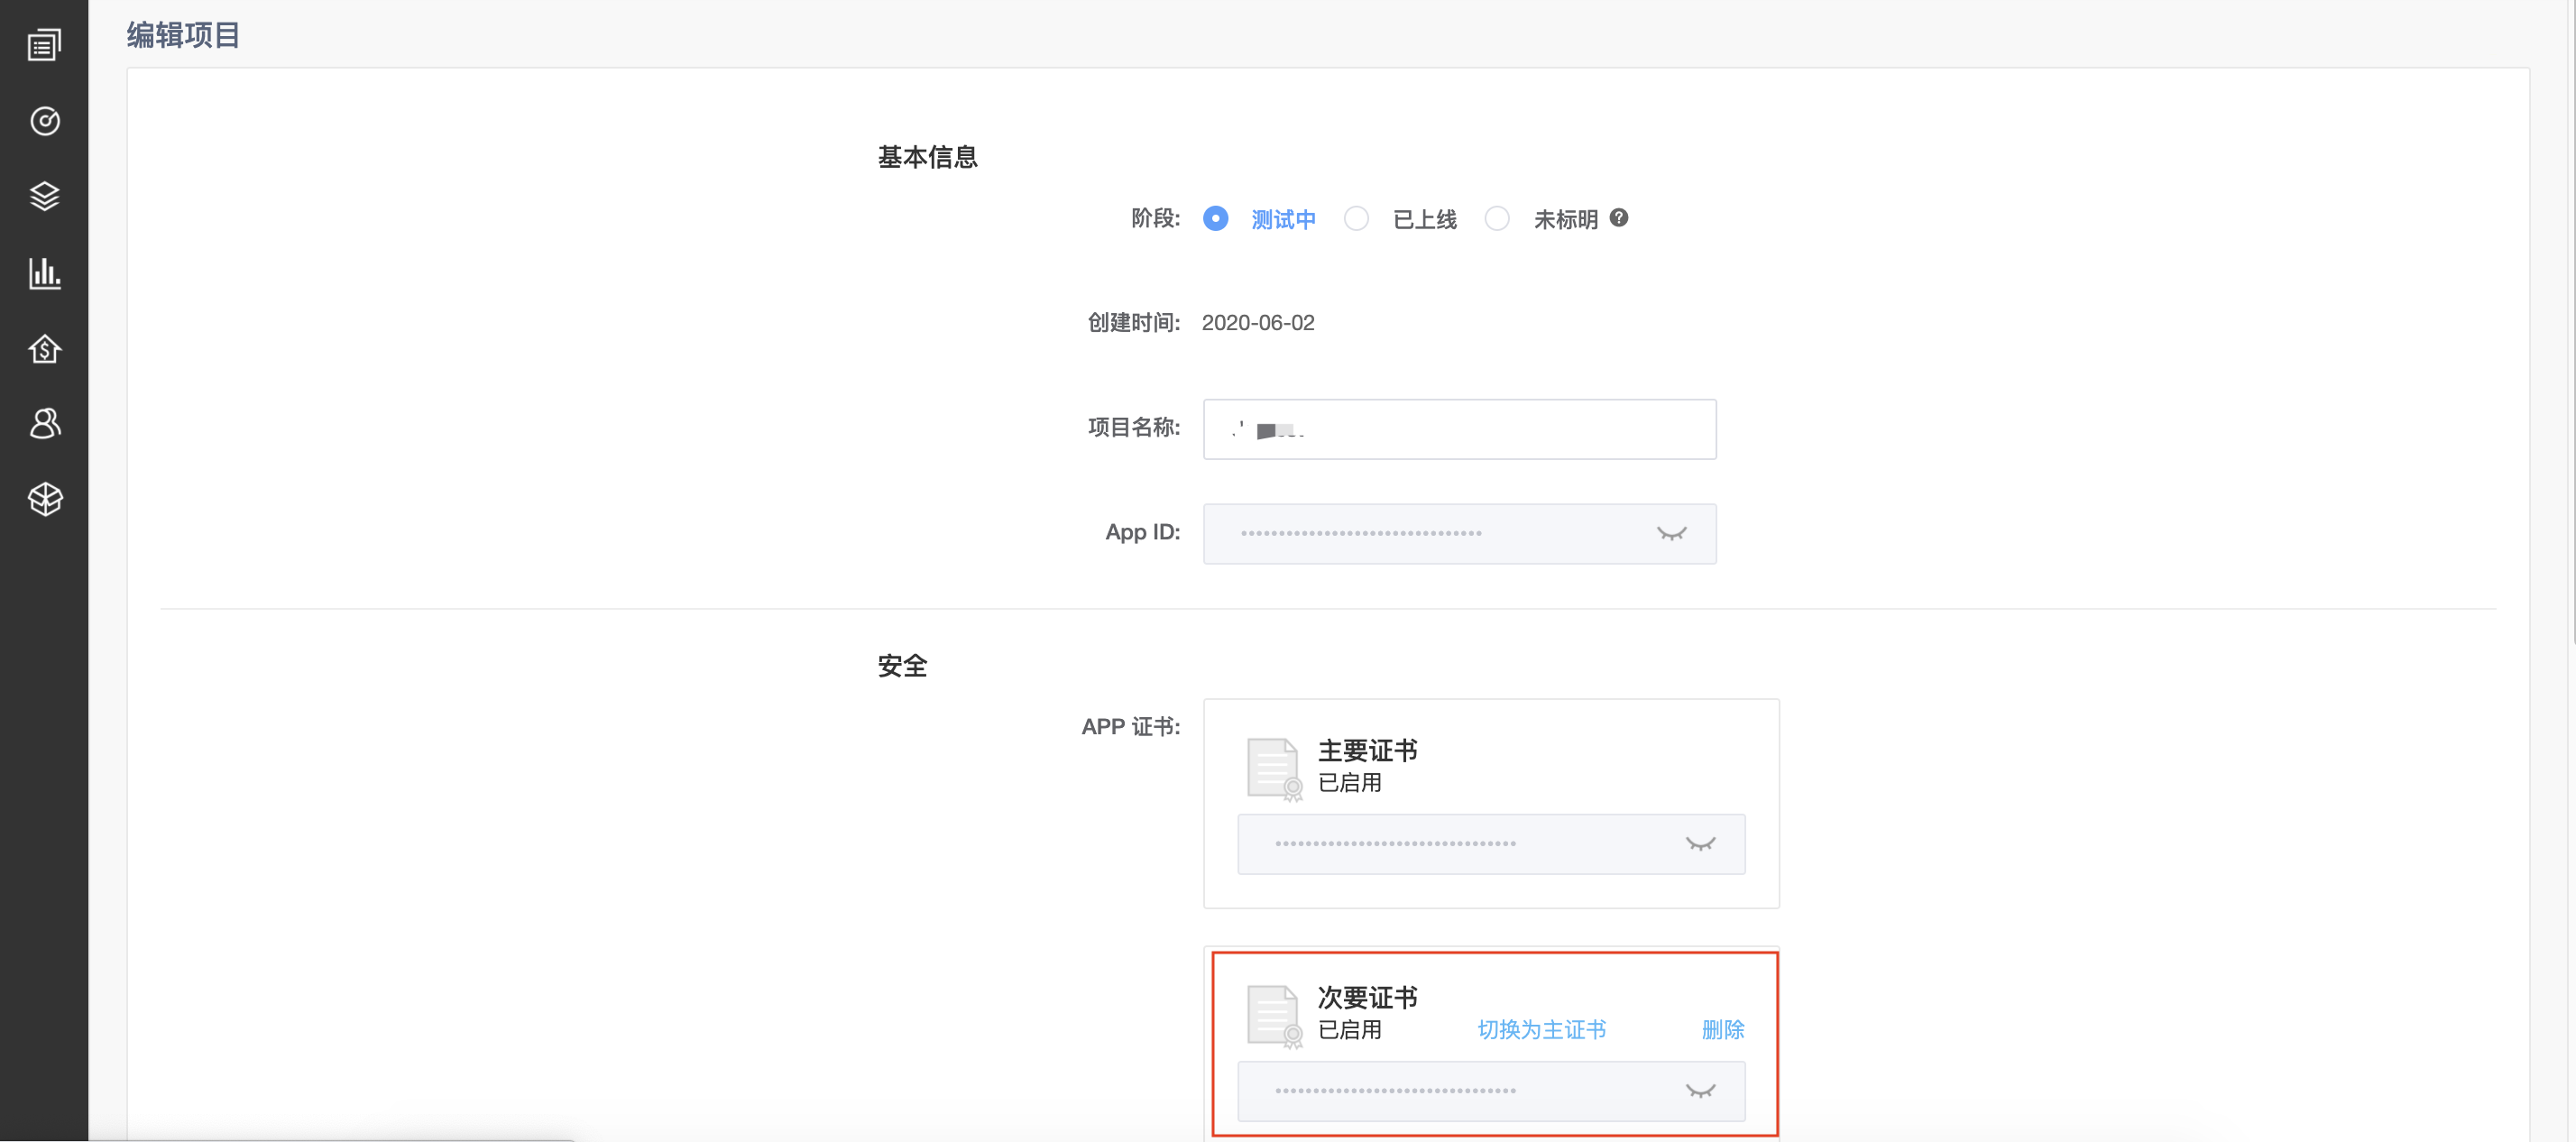
Task: Reveal the hidden App ID value
Action: pos(1671,533)
